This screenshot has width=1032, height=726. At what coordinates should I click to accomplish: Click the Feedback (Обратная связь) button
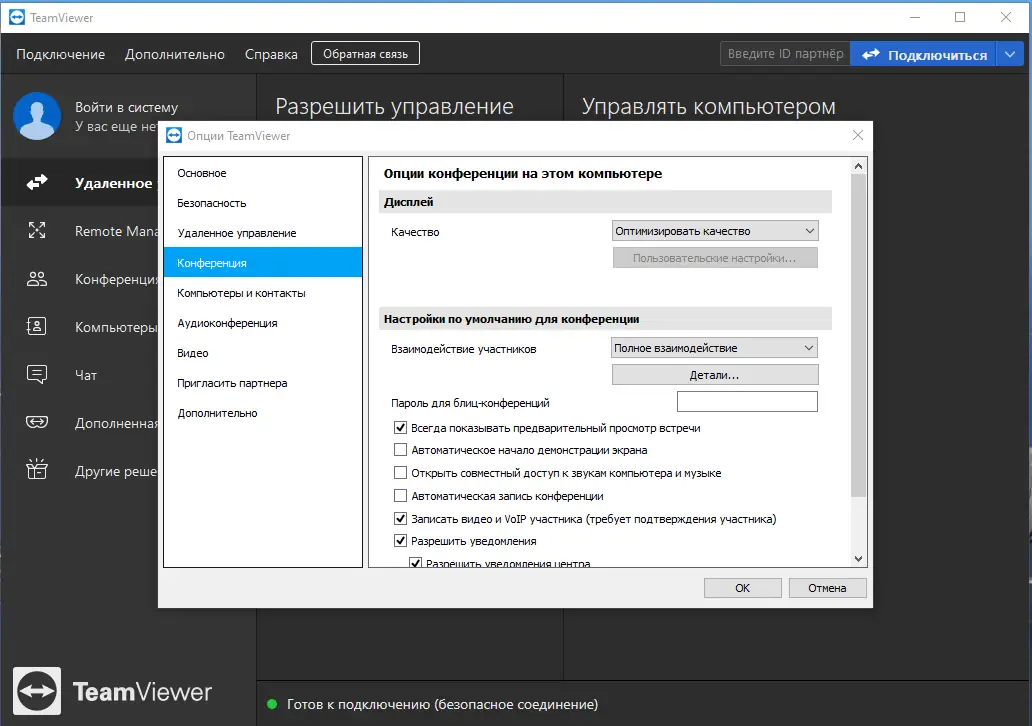365,54
